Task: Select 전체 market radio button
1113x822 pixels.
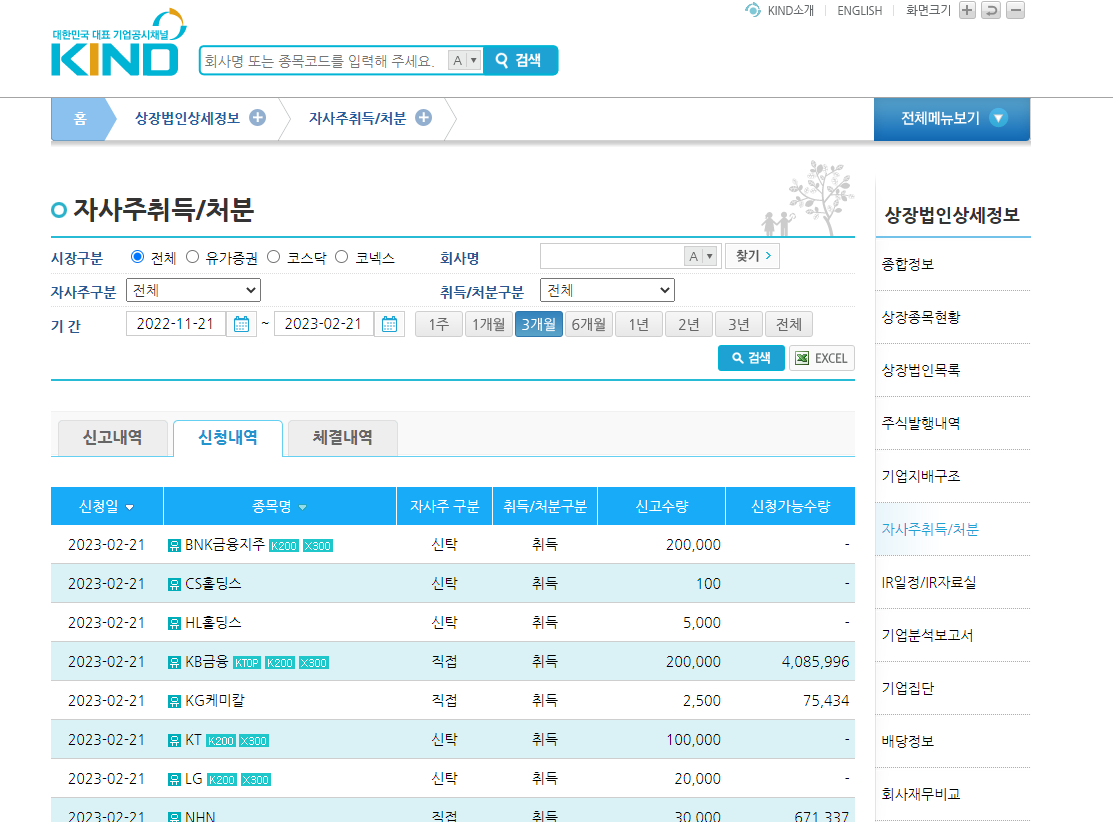Action: coord(138,257)
